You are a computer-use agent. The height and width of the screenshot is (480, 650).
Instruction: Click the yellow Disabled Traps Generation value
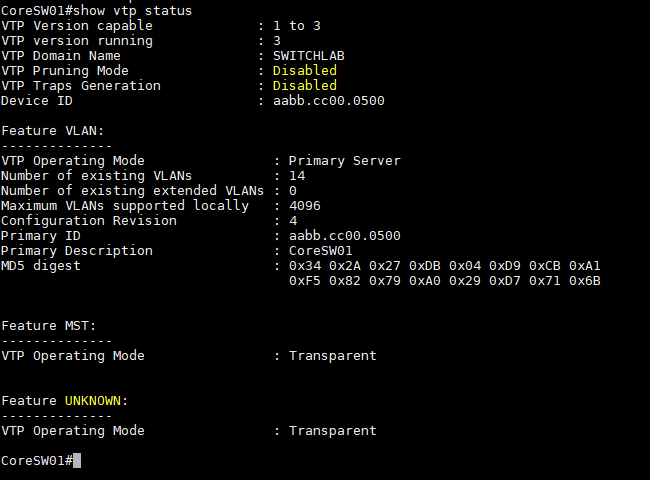pyautogui.click(x=305, y=85)
